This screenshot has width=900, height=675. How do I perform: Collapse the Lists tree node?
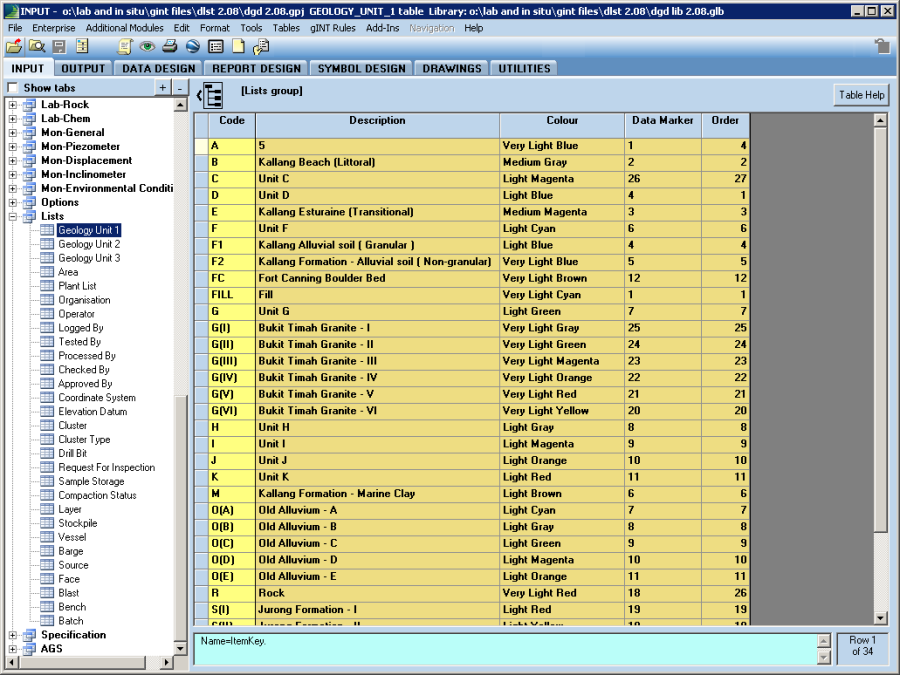[x=13, y=216]
